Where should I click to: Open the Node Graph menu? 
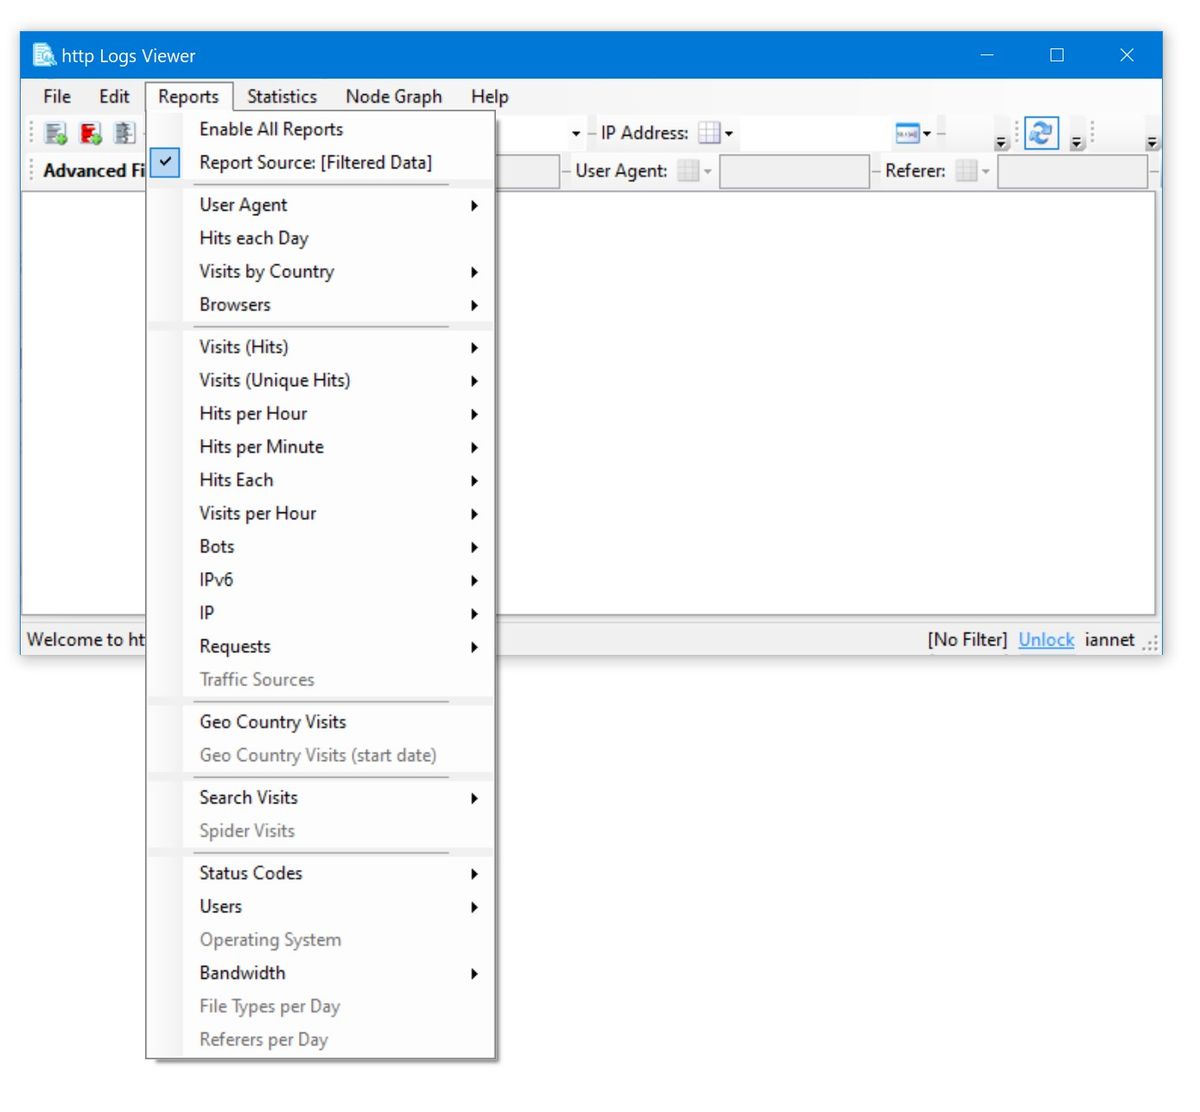(393, 96)
